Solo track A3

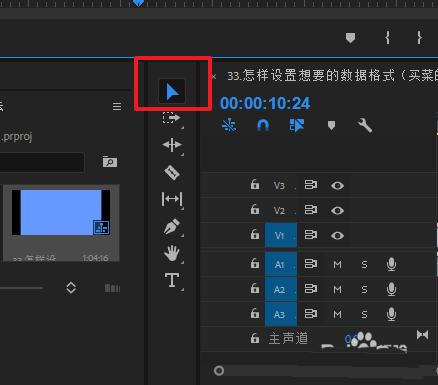364,315
